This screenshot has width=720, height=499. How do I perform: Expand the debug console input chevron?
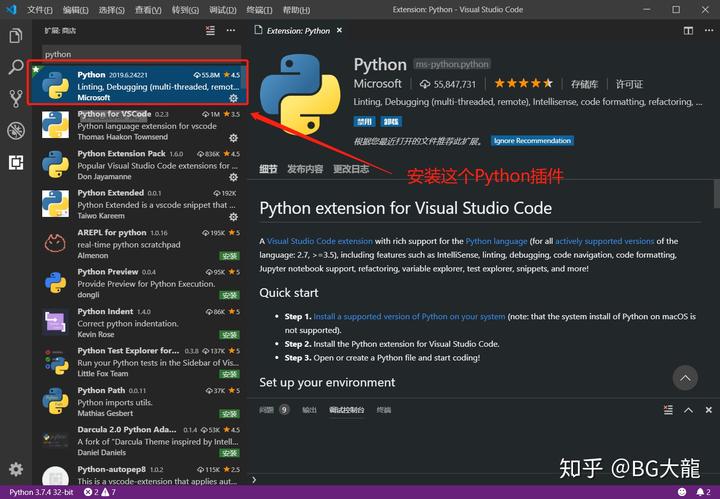point(254,480)
